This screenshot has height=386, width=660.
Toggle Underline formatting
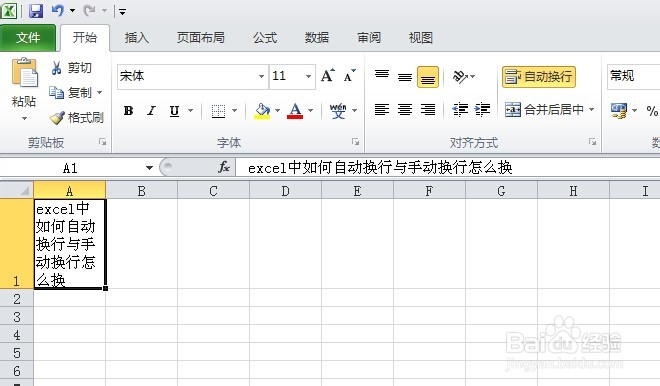174,111
